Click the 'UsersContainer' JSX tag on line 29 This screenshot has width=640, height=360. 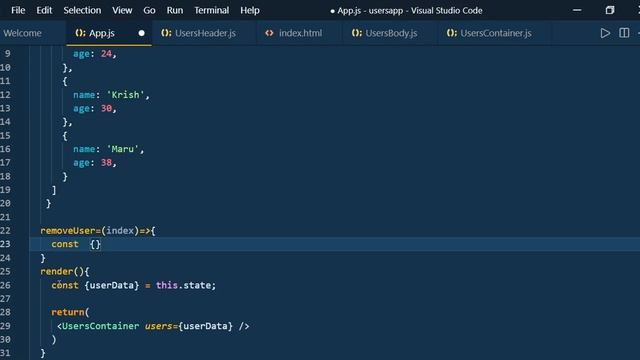100,326
